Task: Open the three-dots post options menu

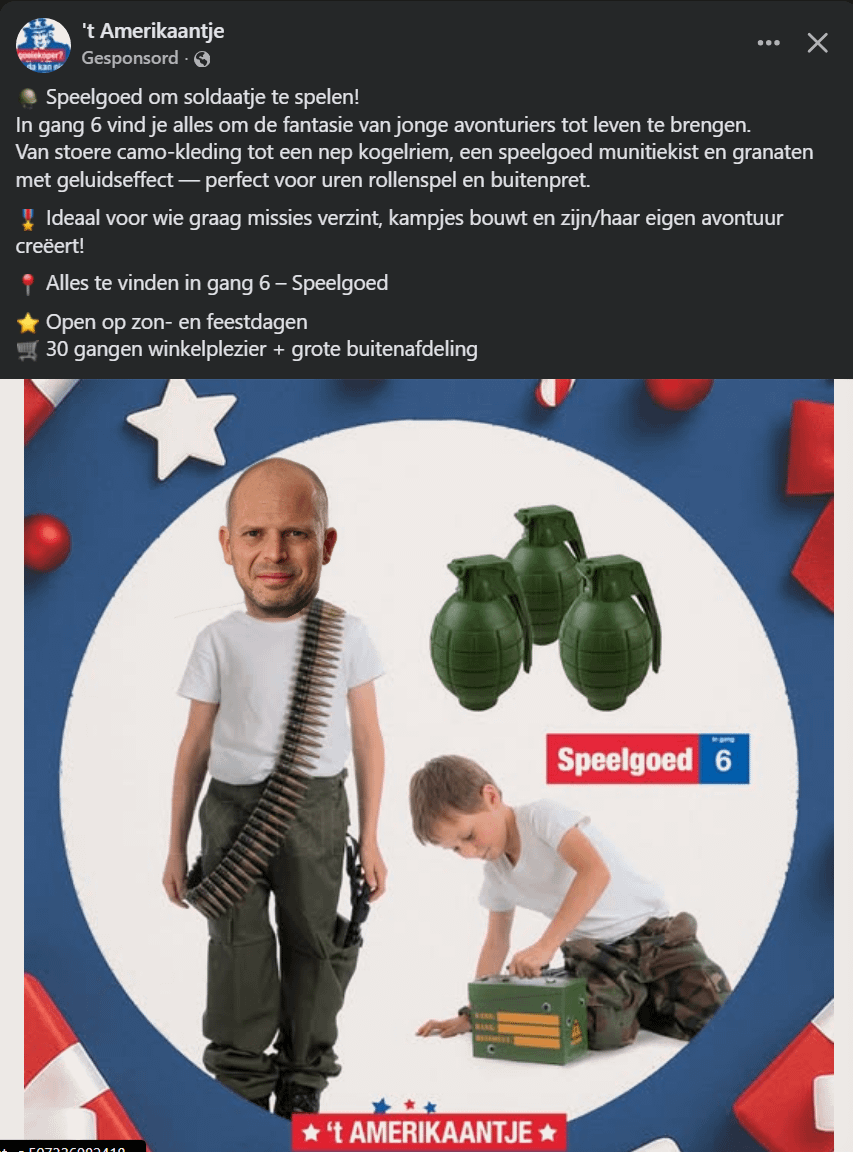Action: point(769,43)
